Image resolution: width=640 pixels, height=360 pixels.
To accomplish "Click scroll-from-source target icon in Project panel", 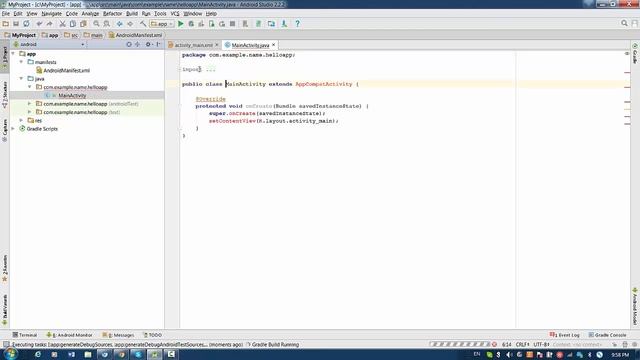I will (129, 44).
